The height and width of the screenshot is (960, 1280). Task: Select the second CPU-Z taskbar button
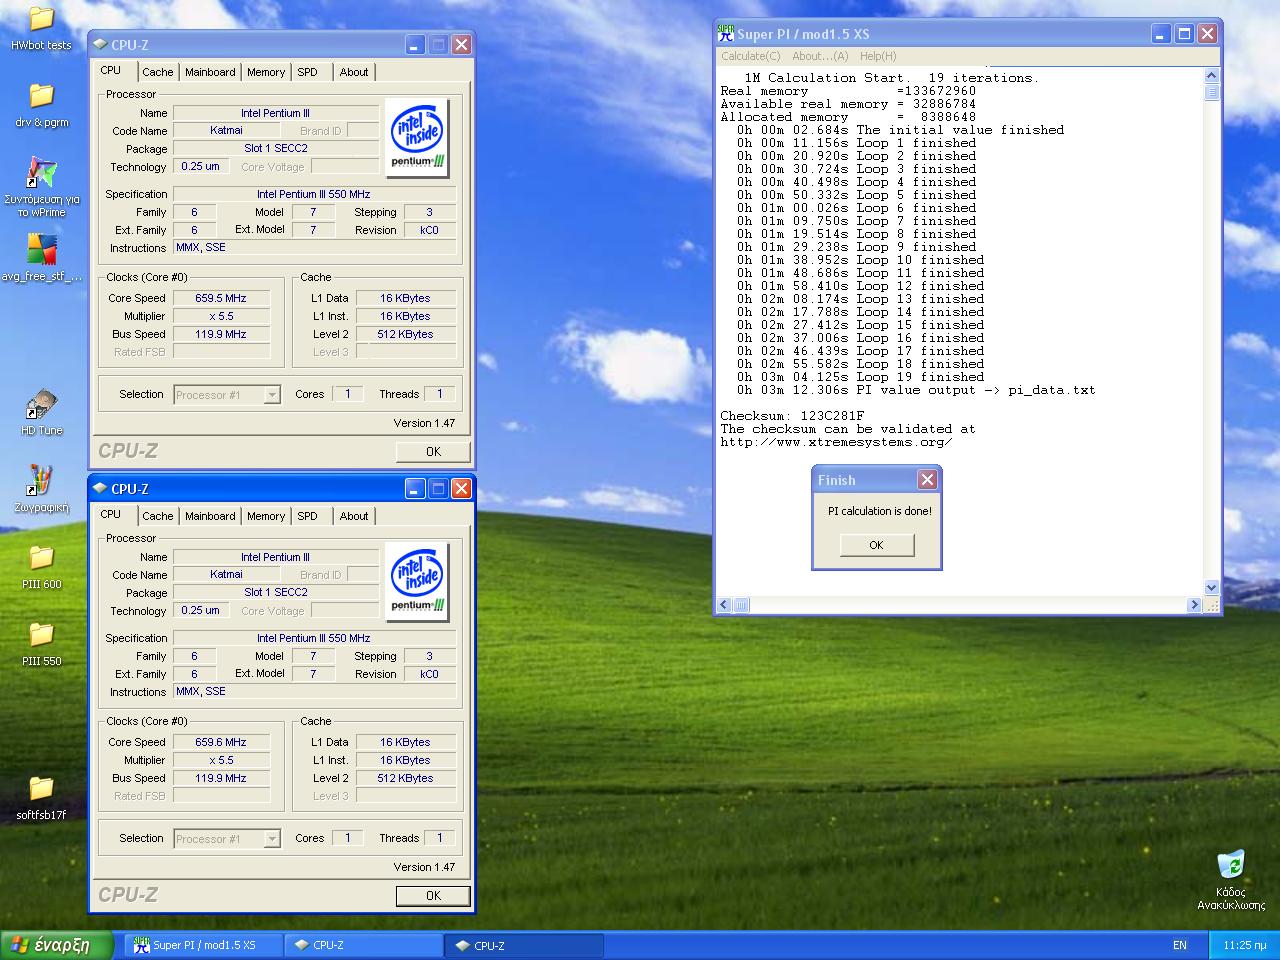pyautogui.click(x=524, y=945)
